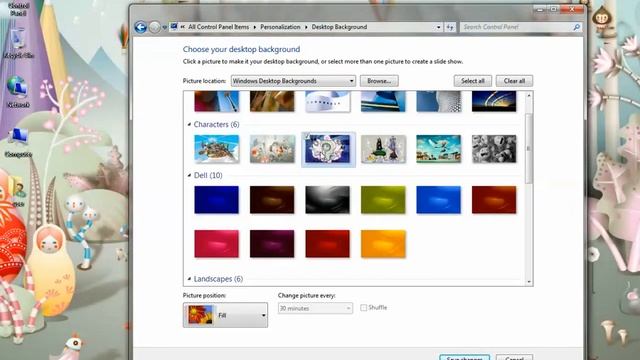
Task: Click the Browse... button
Action: tap(379, 81)
